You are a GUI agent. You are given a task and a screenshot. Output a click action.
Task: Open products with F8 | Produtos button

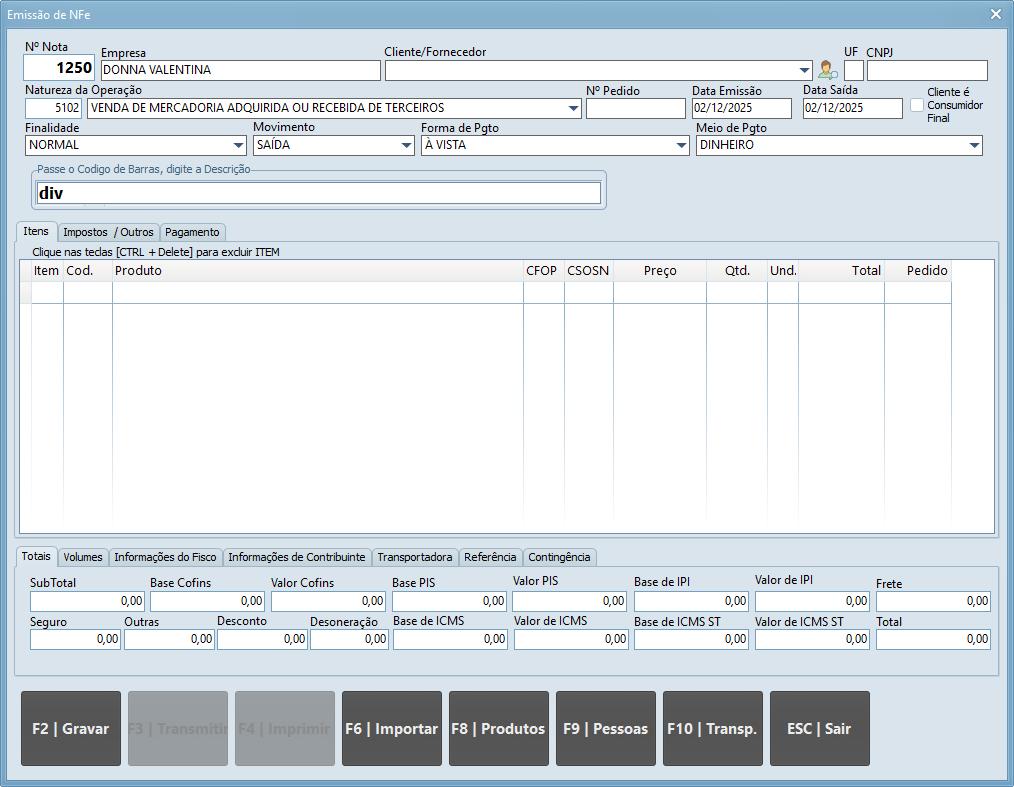click(498, 729)
